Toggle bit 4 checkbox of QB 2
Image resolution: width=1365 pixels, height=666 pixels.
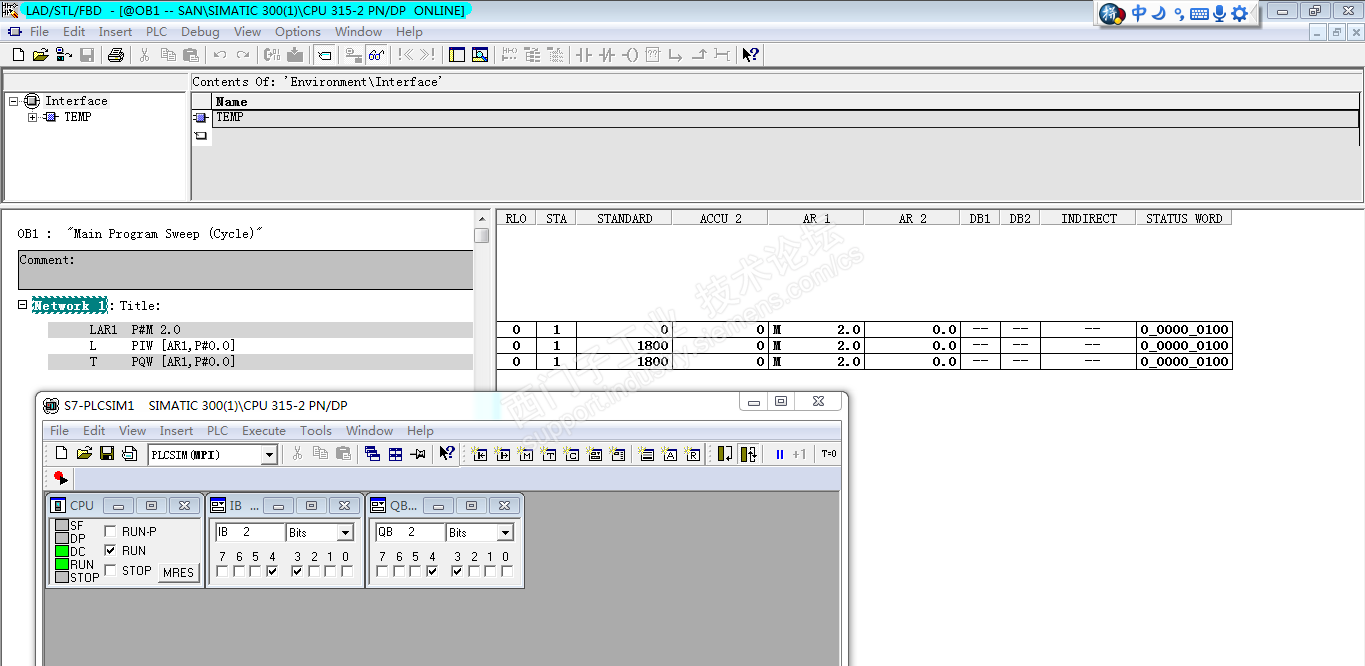[432, 572]
